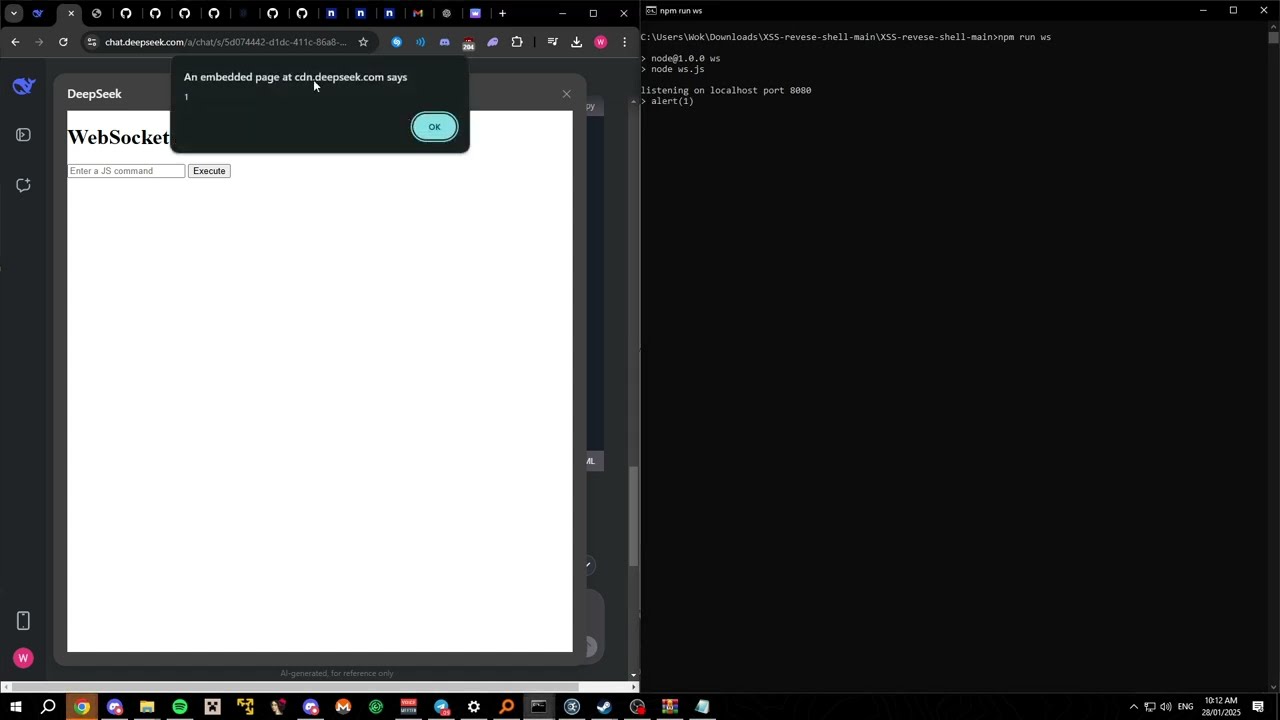Screen dimensions: 1280x720
Task: Switch to the purple W icon tab
Action: pos(475,13)
